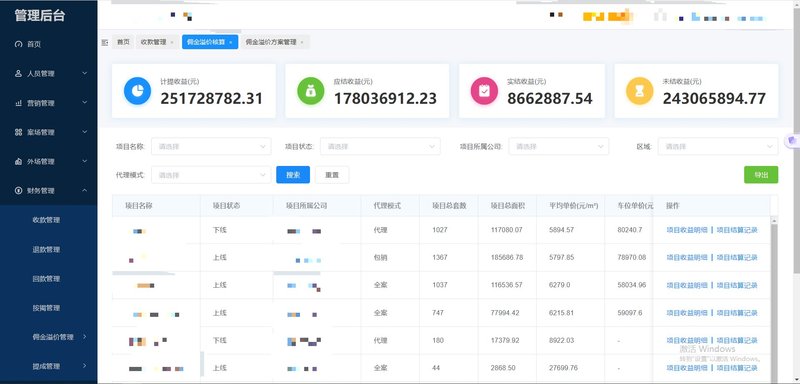
Task: Expand the 提成管理 submenu arrow
Action: pyautogui.click(x=85, y=366)
